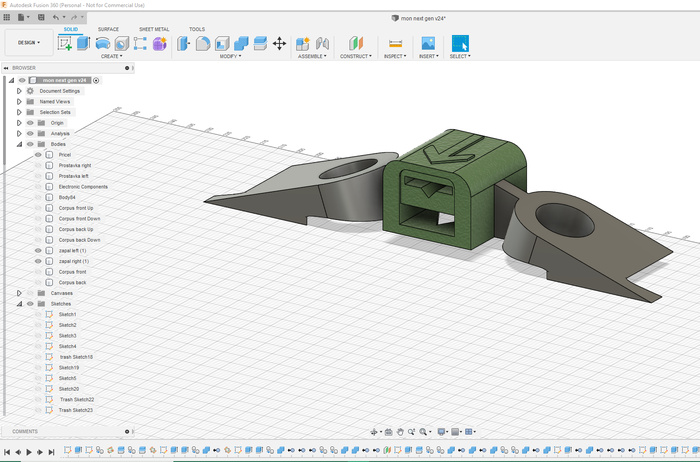Click the Measure tool under Inspect

tap(395, 43)
